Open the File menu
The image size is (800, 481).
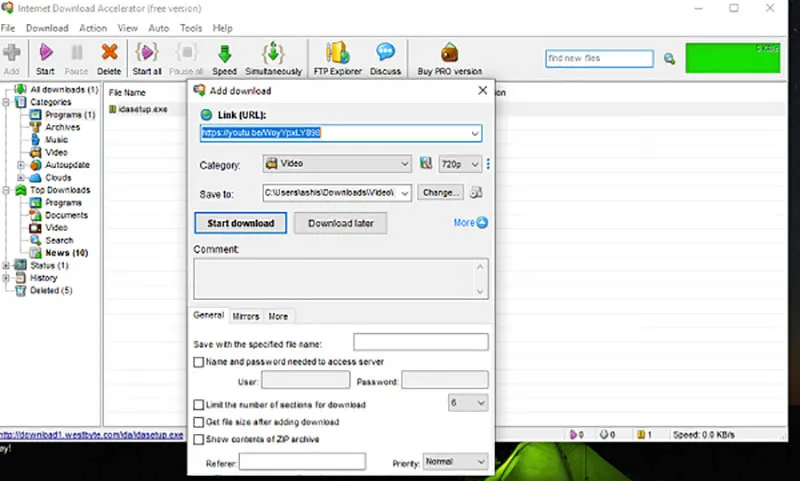coord(8,28)
